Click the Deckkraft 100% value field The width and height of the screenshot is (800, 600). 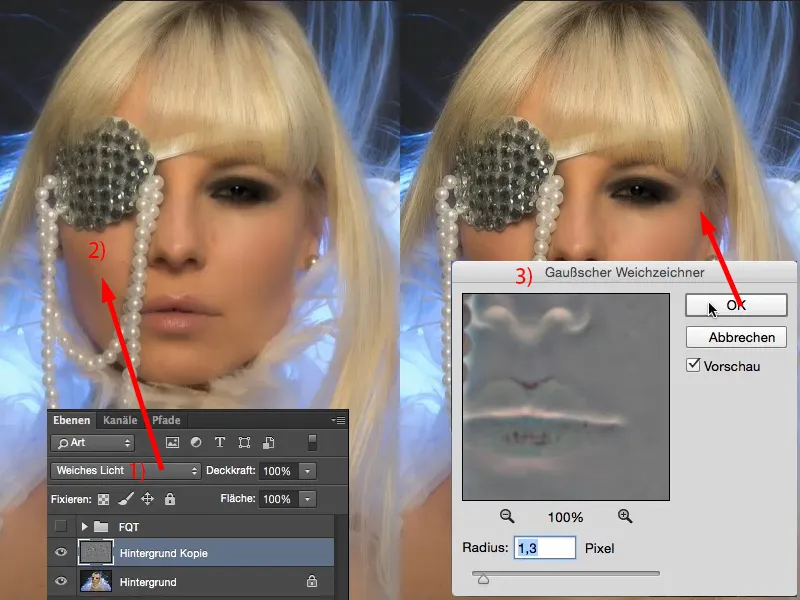279,471
